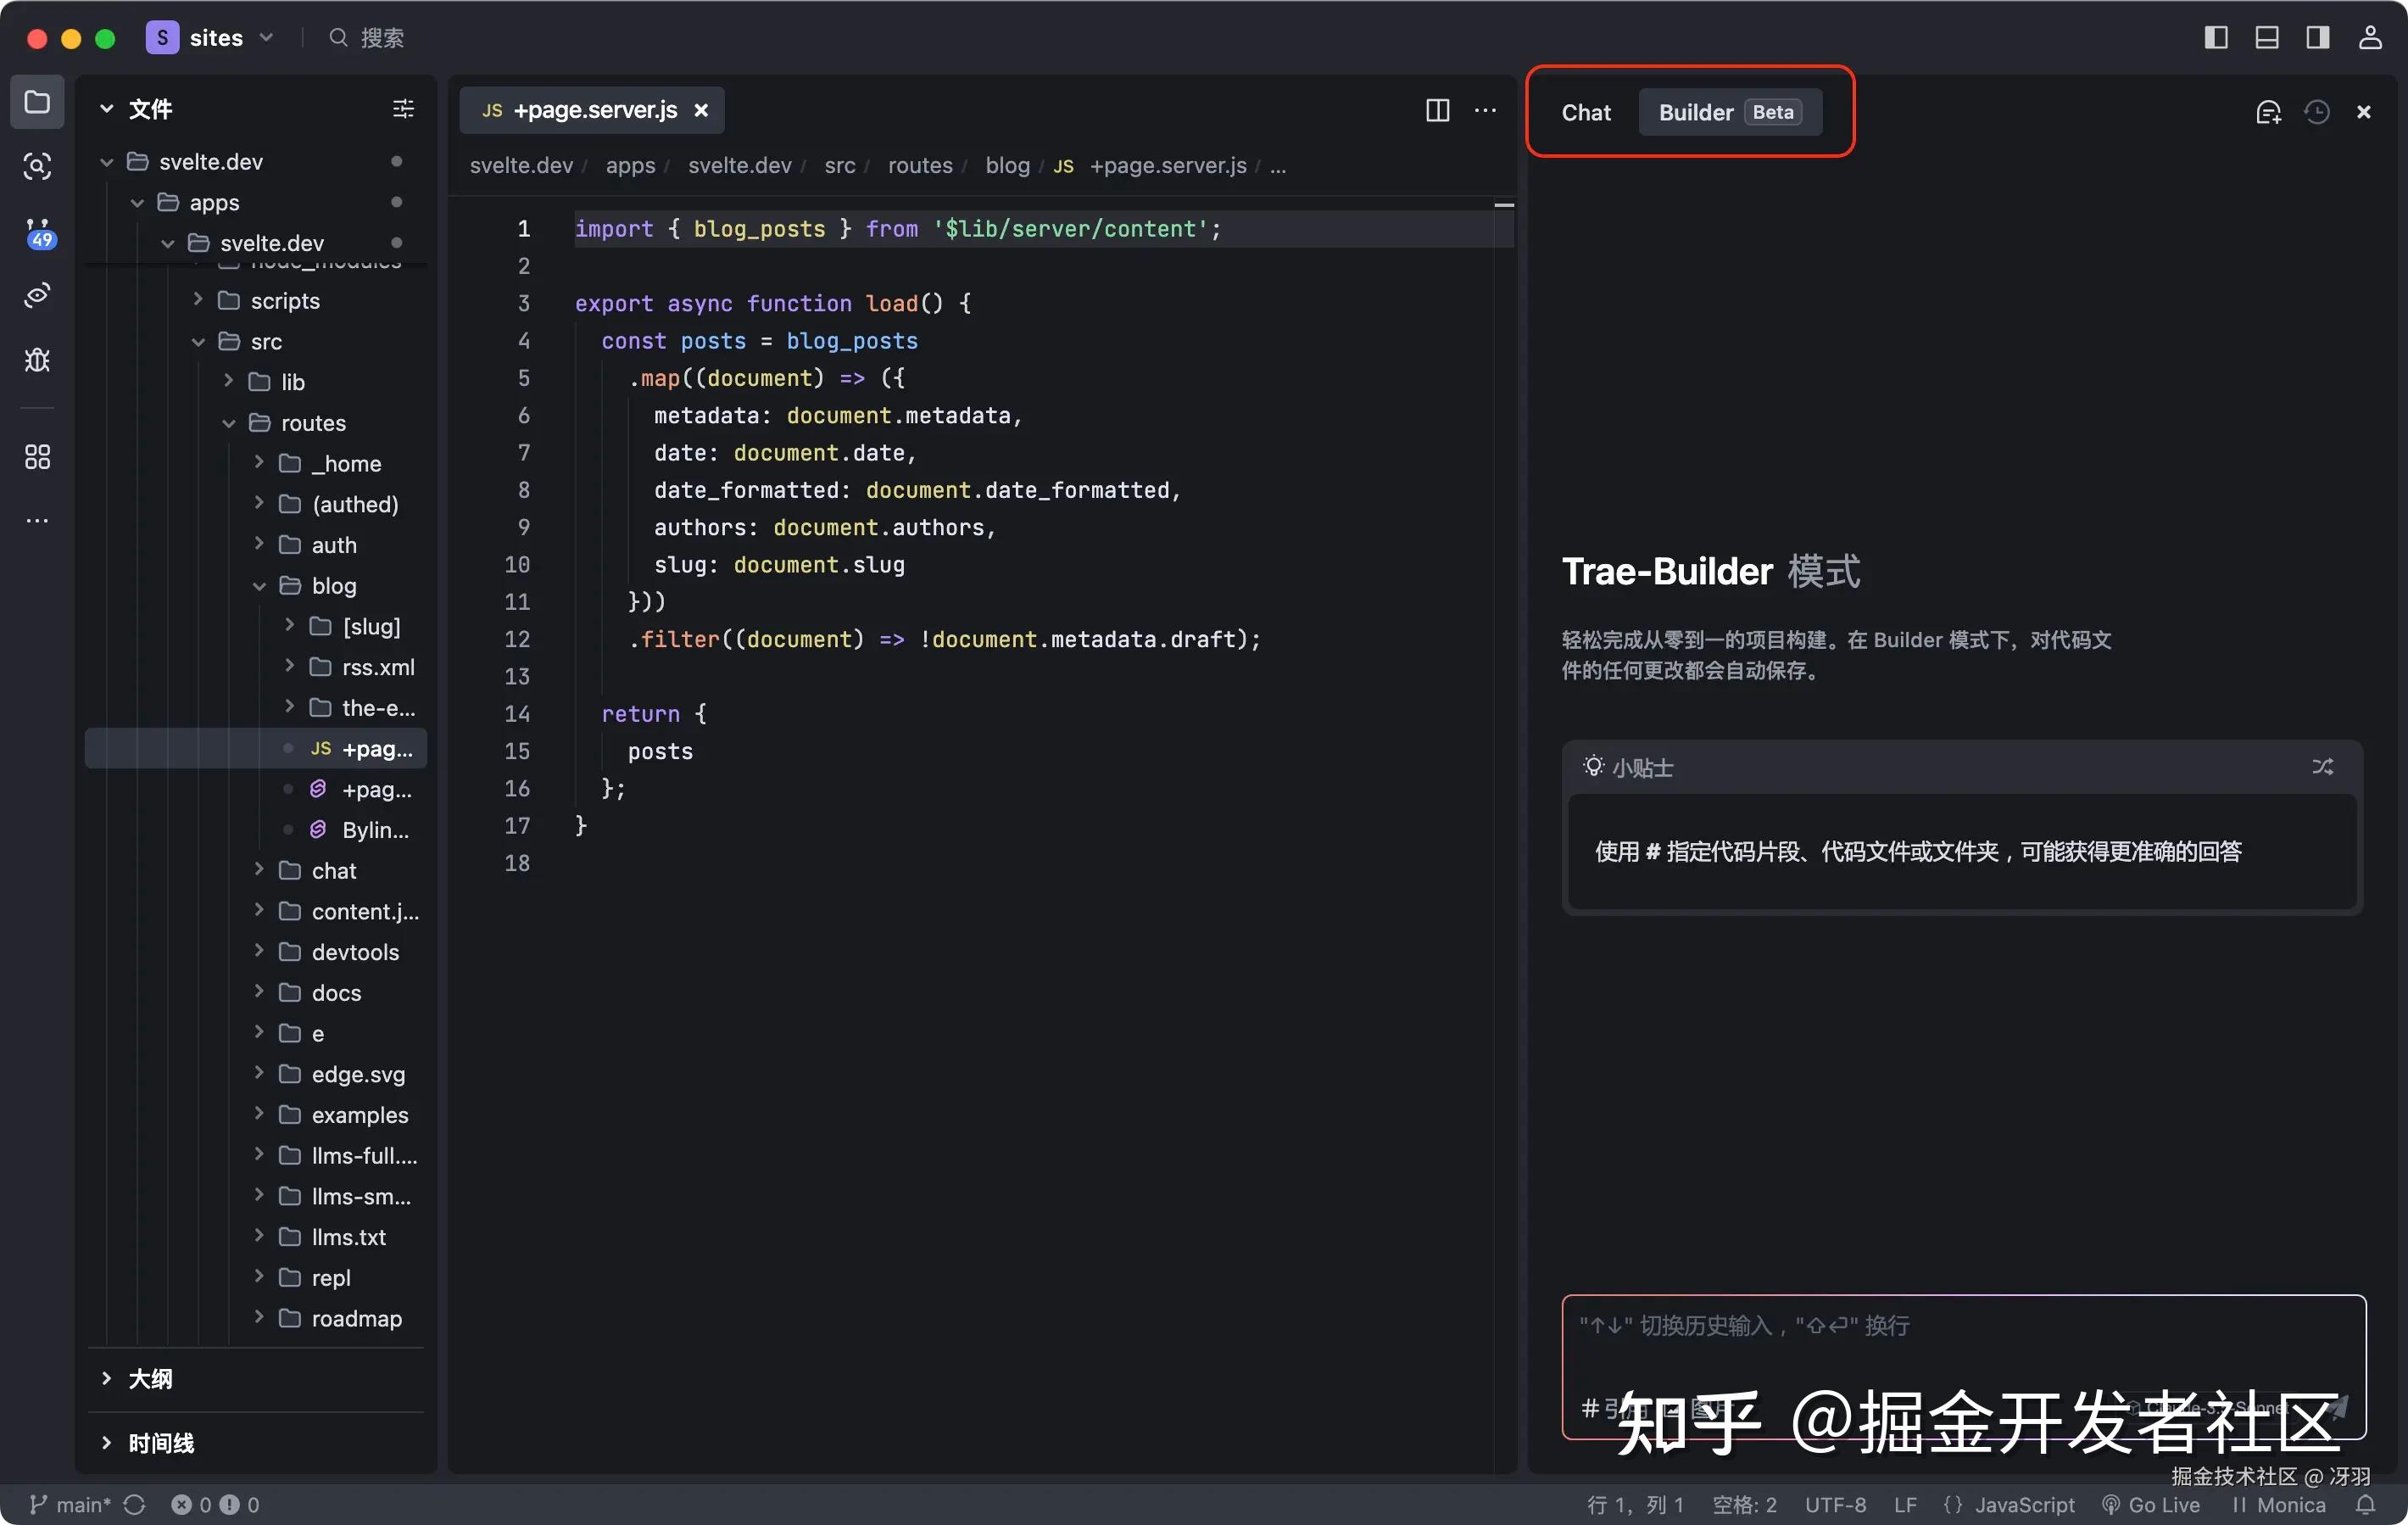Toggle the left sidebar panel
The height and width of the screenshot is (1525, 2408).
(2218, 37)
